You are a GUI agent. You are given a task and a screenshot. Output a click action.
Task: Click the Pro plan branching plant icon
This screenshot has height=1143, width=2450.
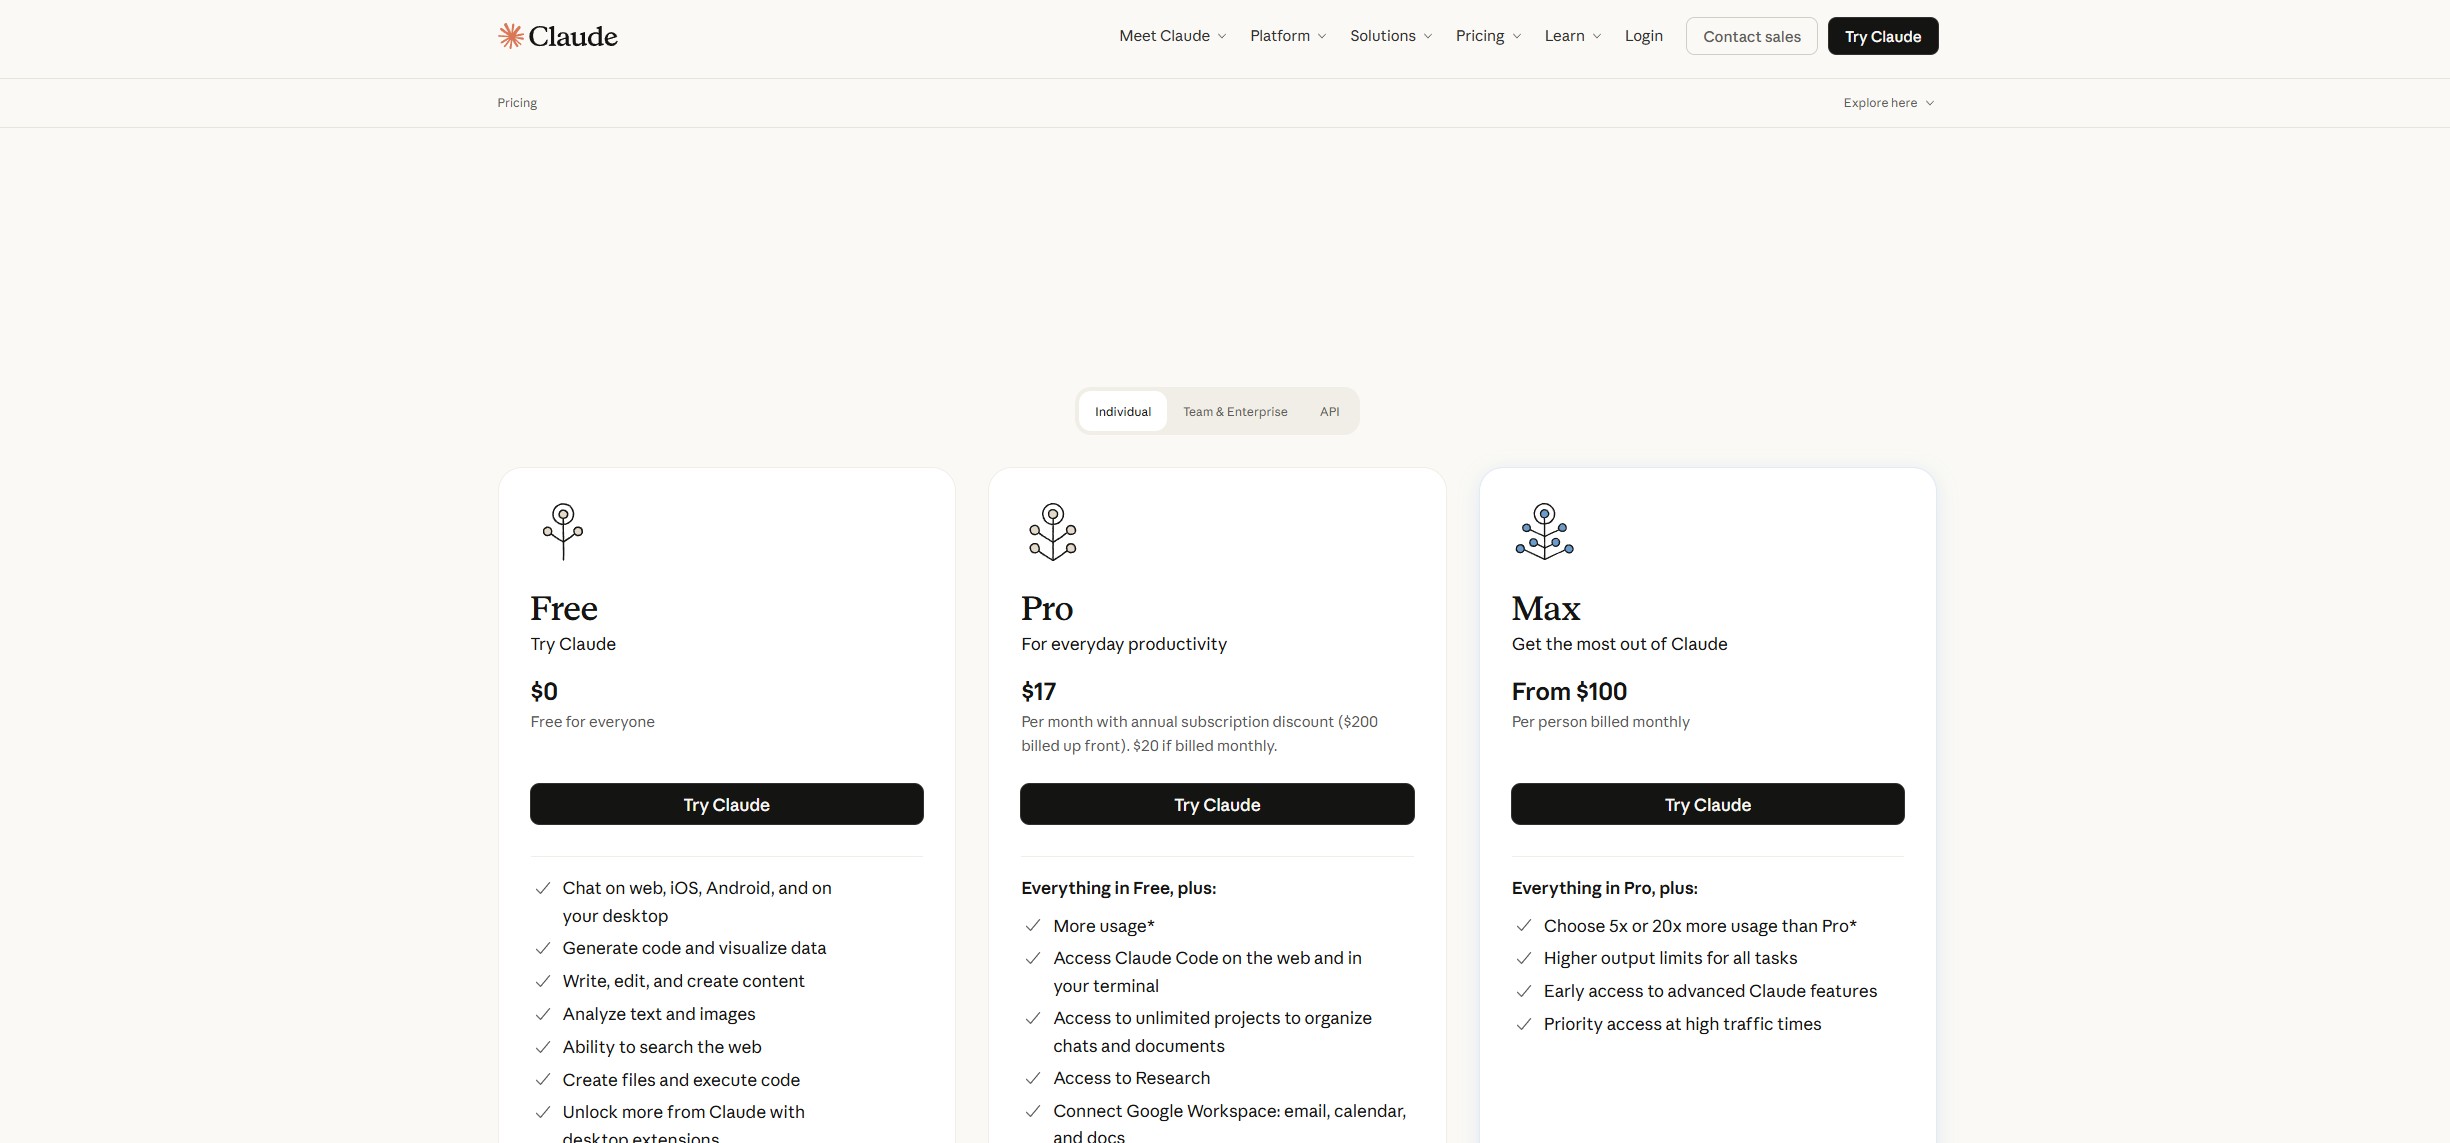(1052, 531)
